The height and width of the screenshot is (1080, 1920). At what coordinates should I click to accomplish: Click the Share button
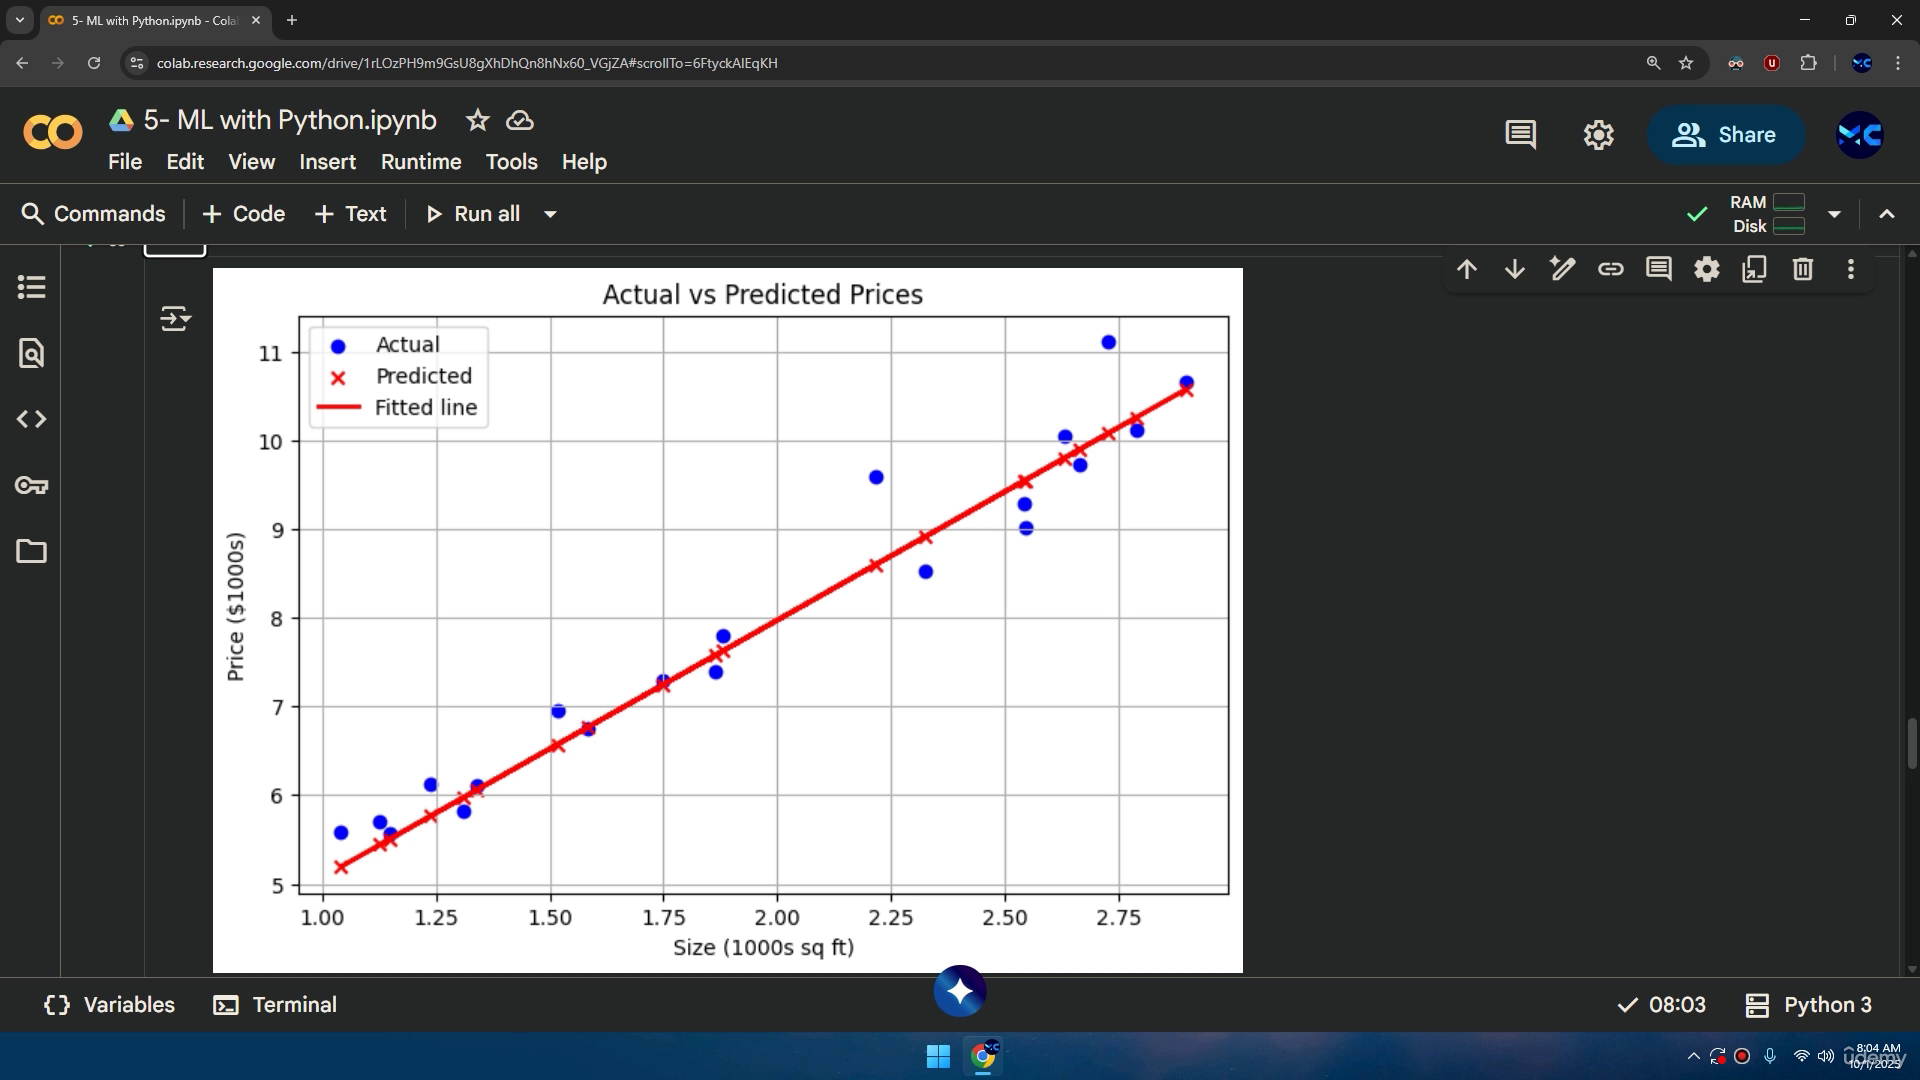tap(1725, 135)
